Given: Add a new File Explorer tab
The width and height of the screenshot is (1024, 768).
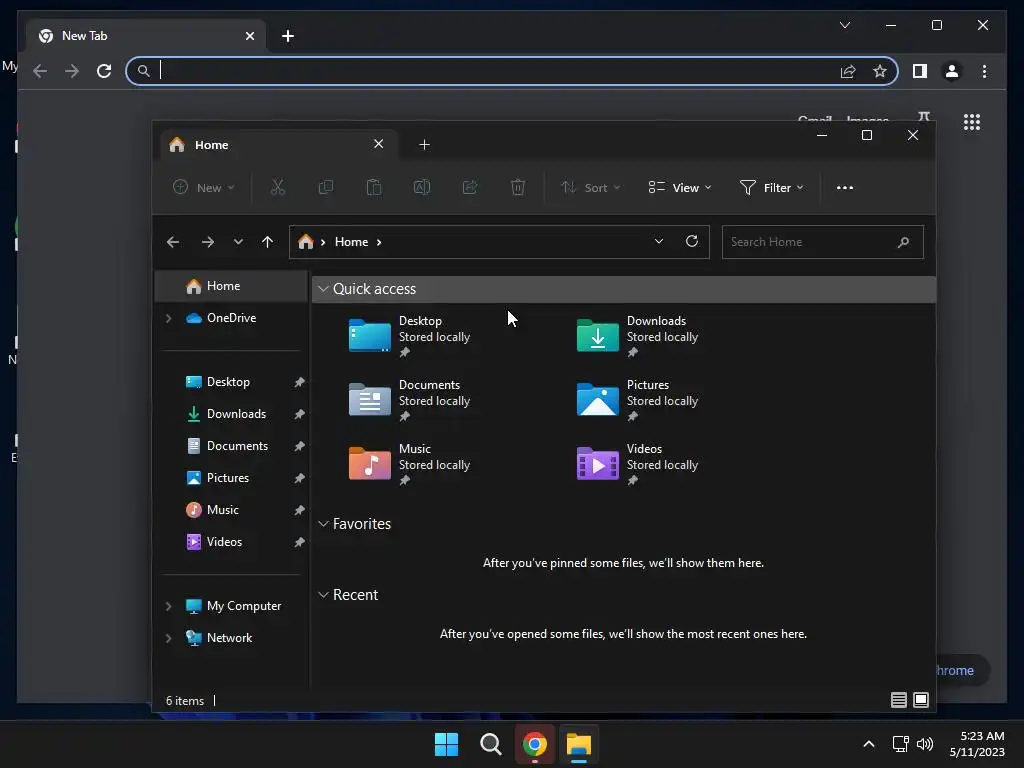Looking at the screenshot, I should coord(424,144).
